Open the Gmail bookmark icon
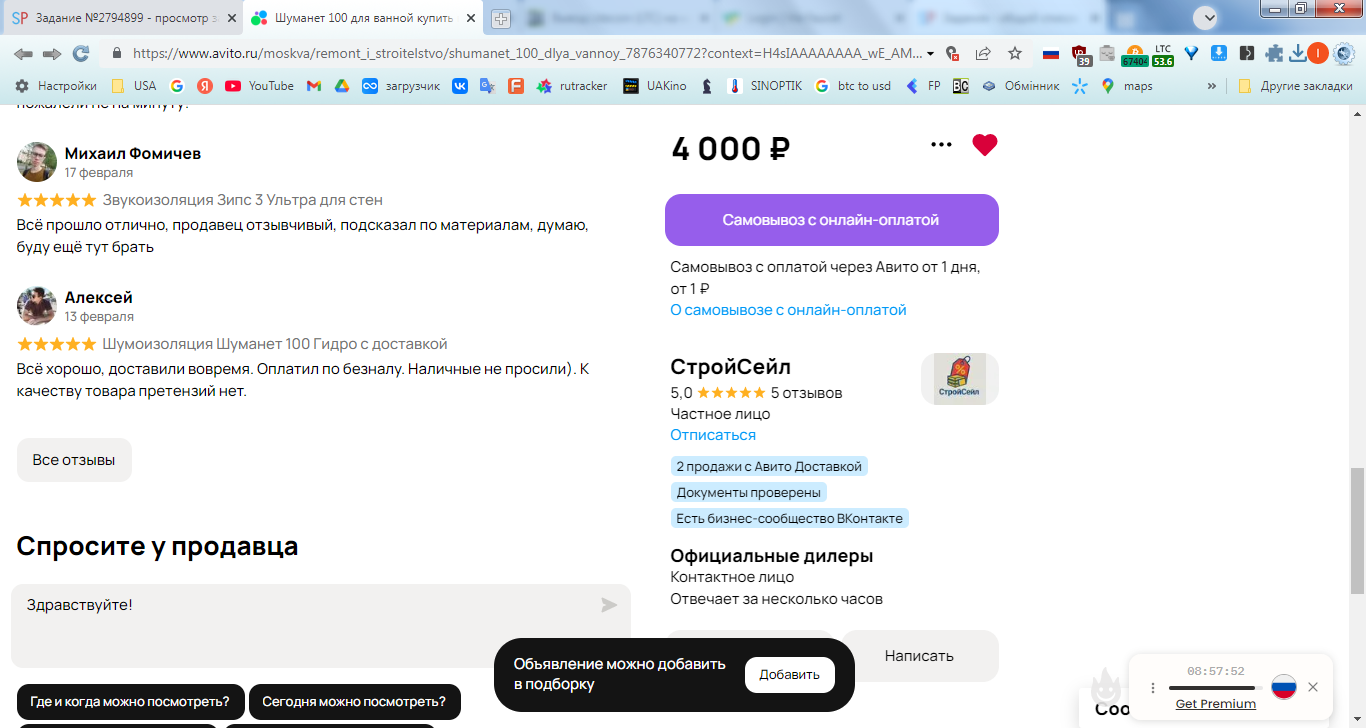 tap(314, 86)
